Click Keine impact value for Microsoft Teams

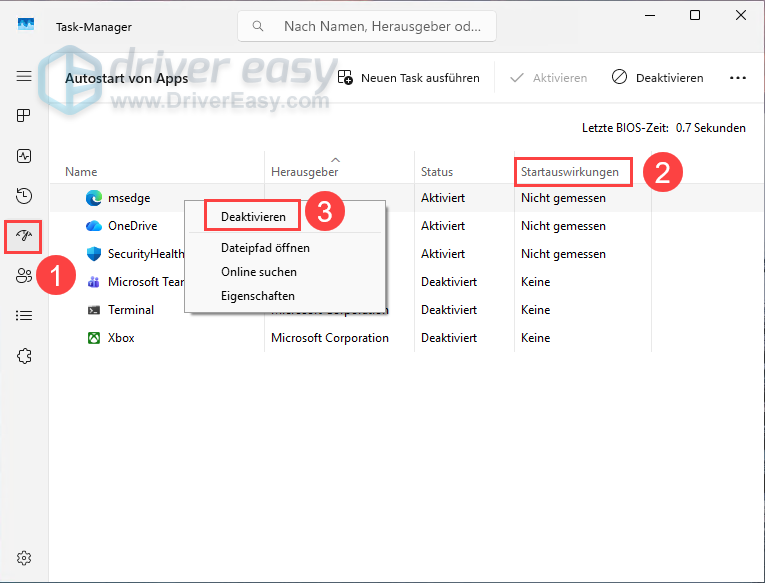point(535,282)
